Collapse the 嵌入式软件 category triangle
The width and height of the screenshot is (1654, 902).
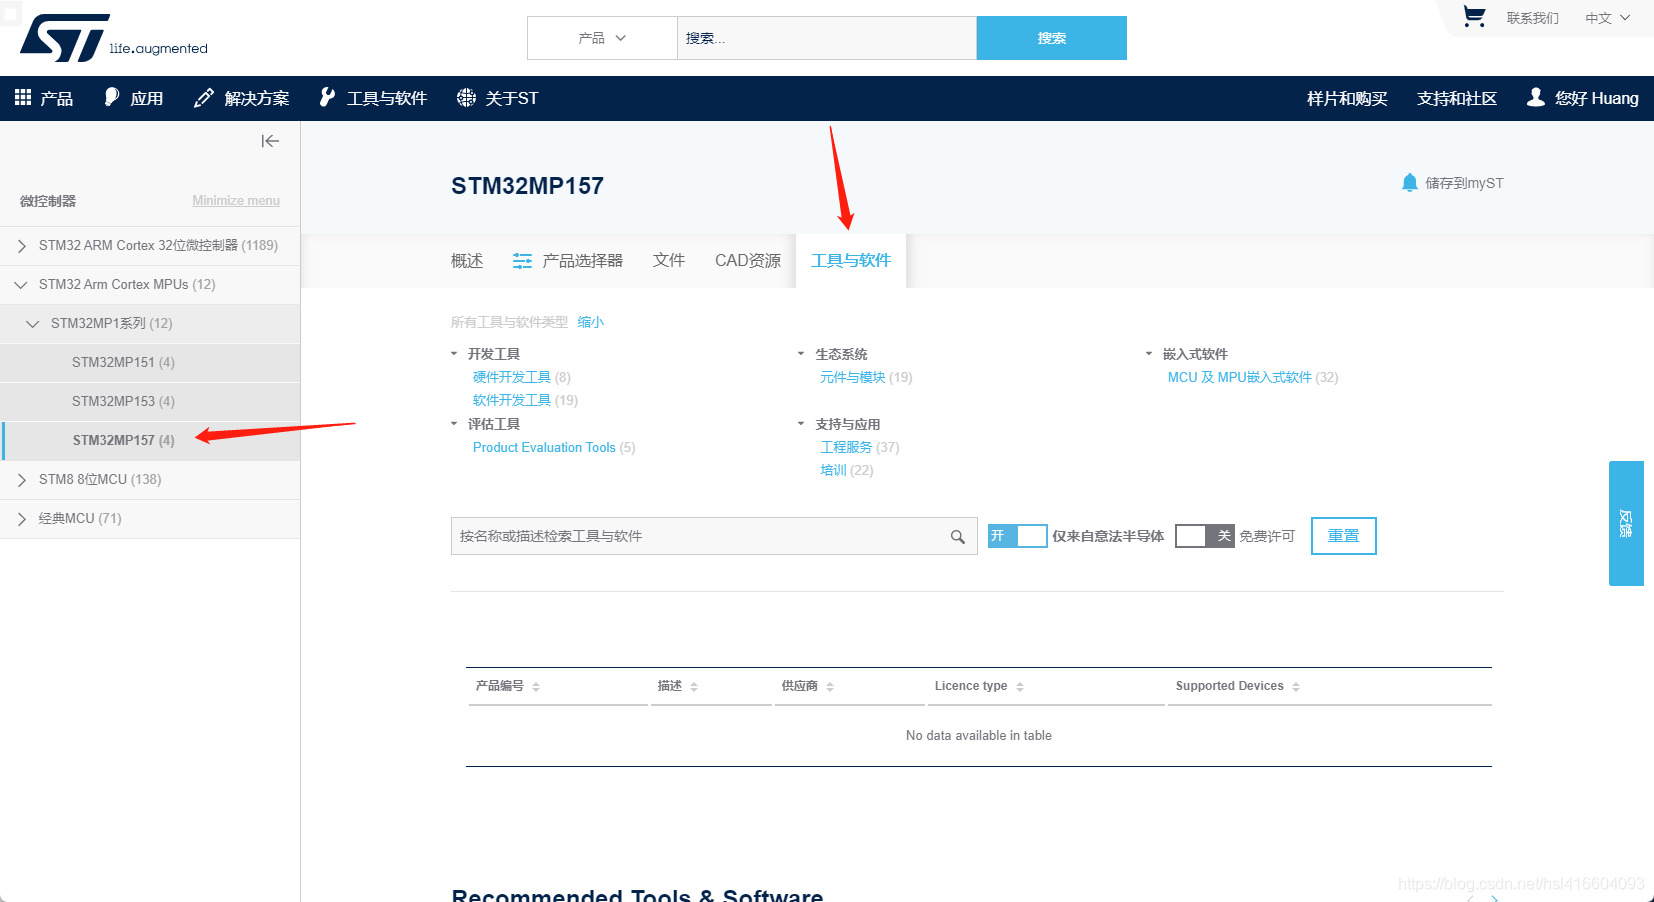click(1149, 354)
